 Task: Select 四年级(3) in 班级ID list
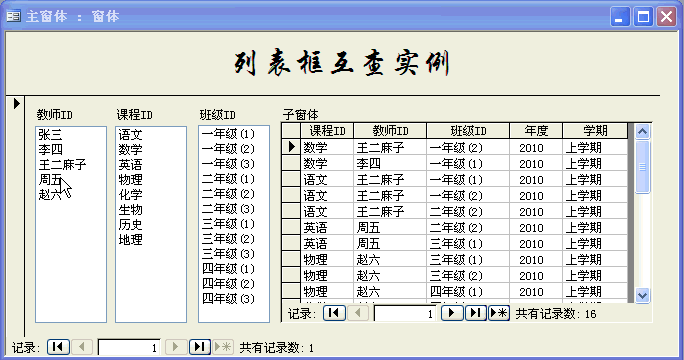pos(228,298)
